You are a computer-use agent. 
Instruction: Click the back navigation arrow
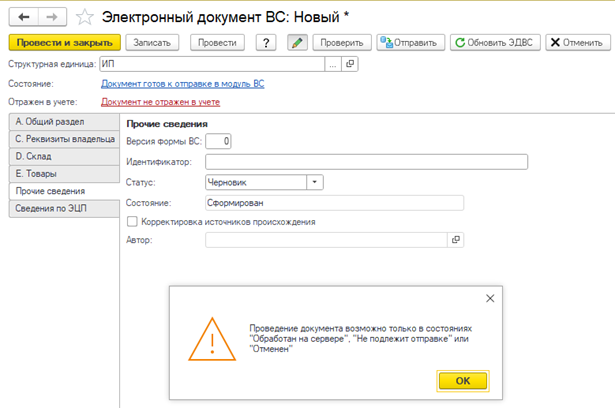23,17
